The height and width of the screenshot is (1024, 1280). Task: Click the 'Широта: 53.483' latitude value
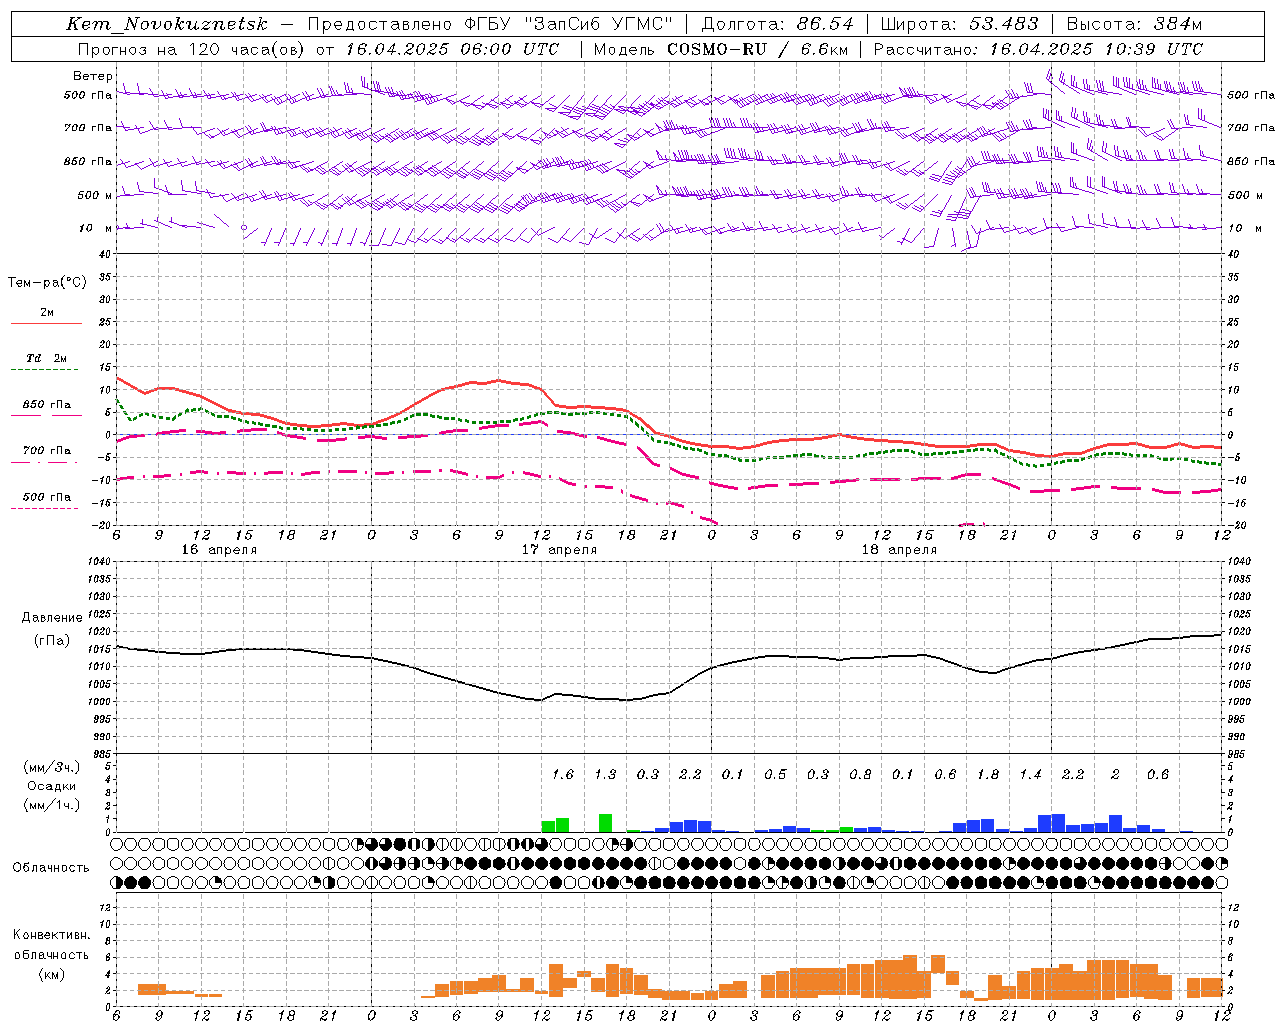[x=960, y=24]
